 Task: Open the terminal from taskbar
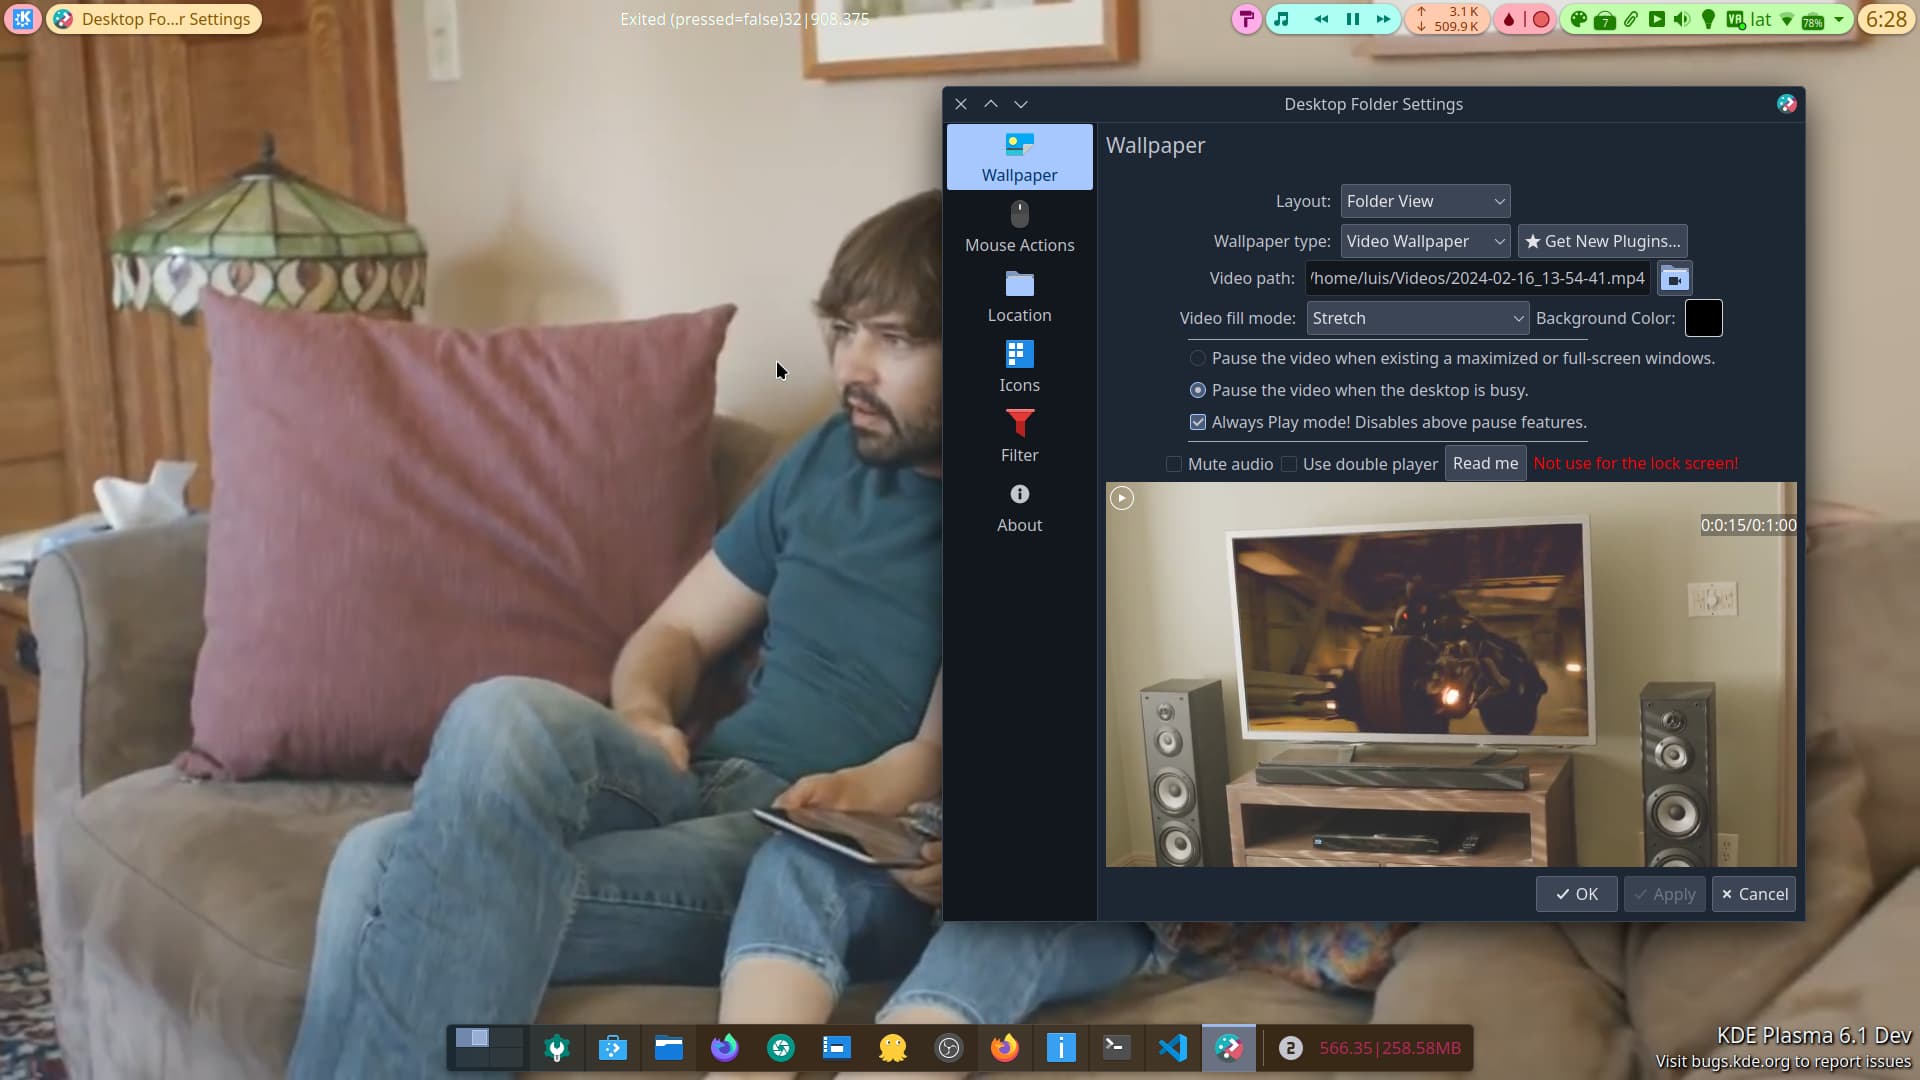pyautogui.click(x=1116, y=1047)
